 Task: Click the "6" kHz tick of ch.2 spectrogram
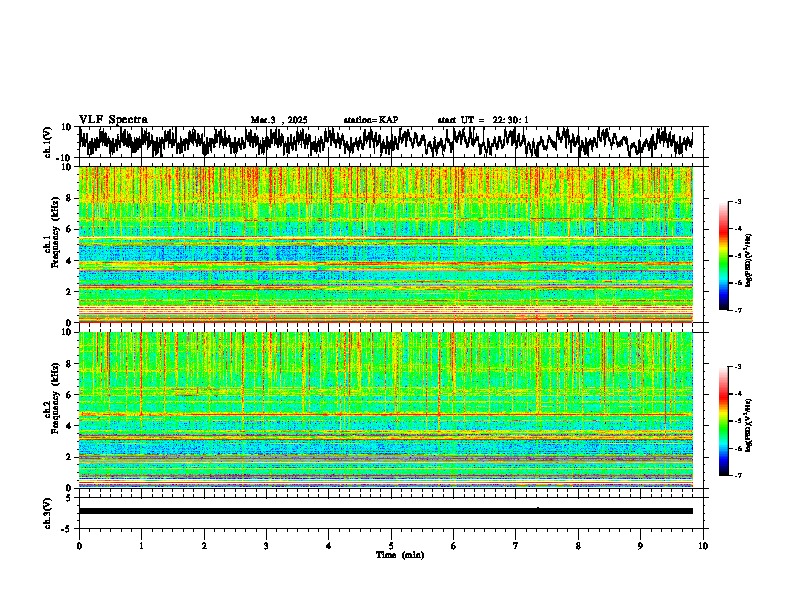[x=70, y=395]
